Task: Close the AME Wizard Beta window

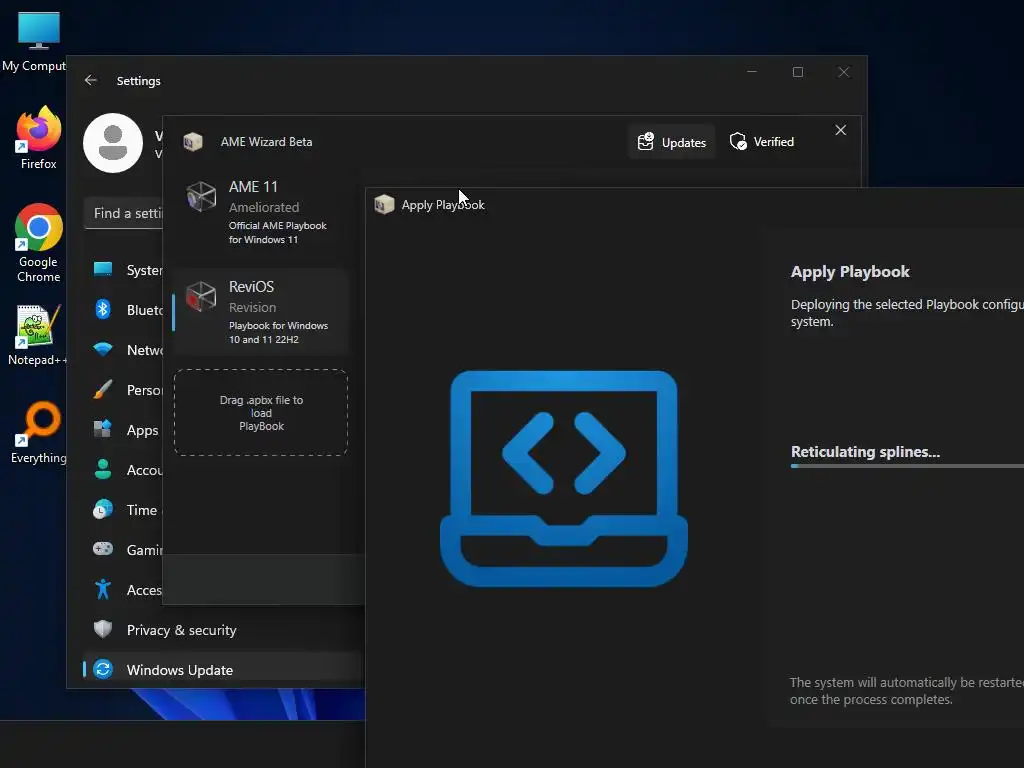Action: (x=840, y=130)
